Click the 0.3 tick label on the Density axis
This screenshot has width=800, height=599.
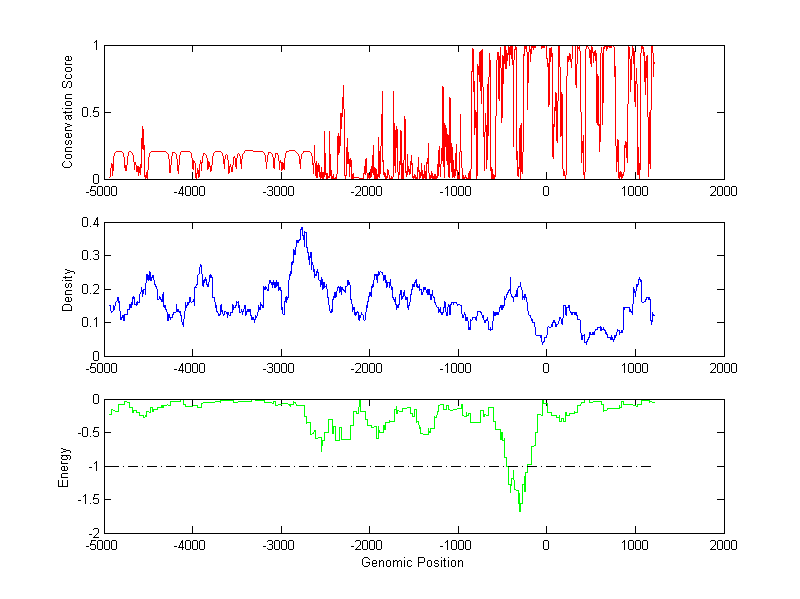89,256
